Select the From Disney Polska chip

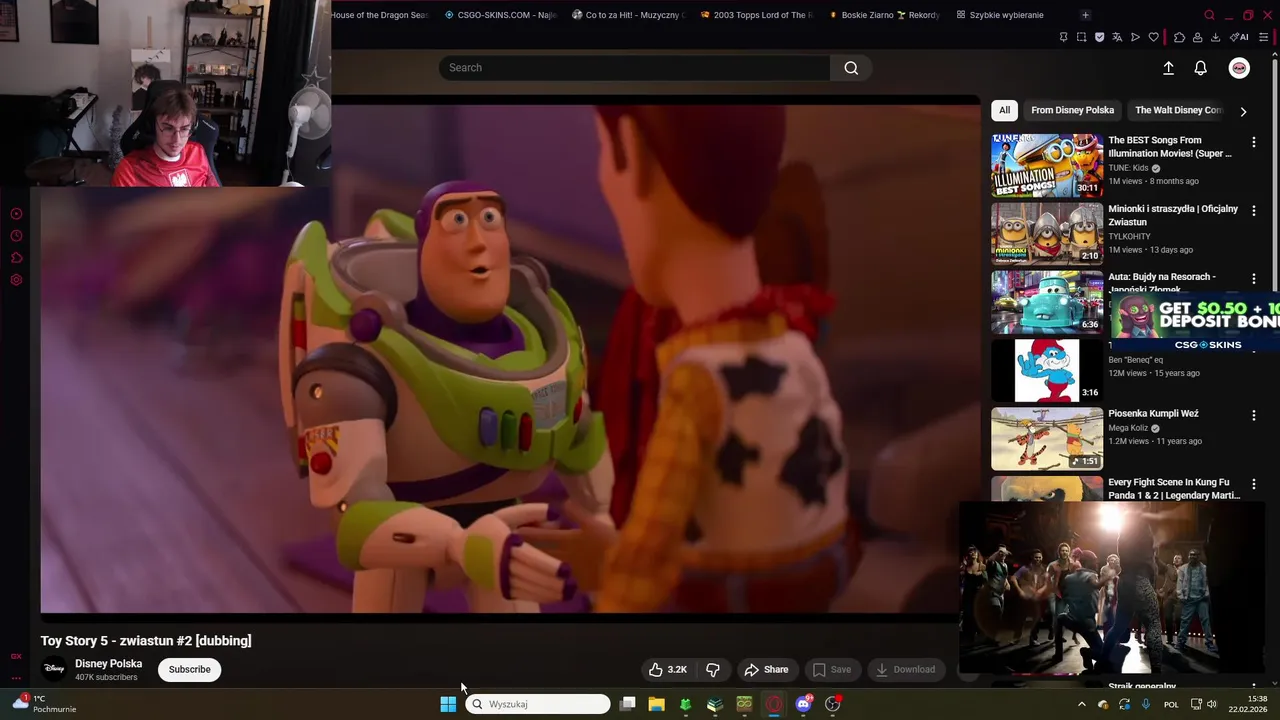pos(1072,110)
